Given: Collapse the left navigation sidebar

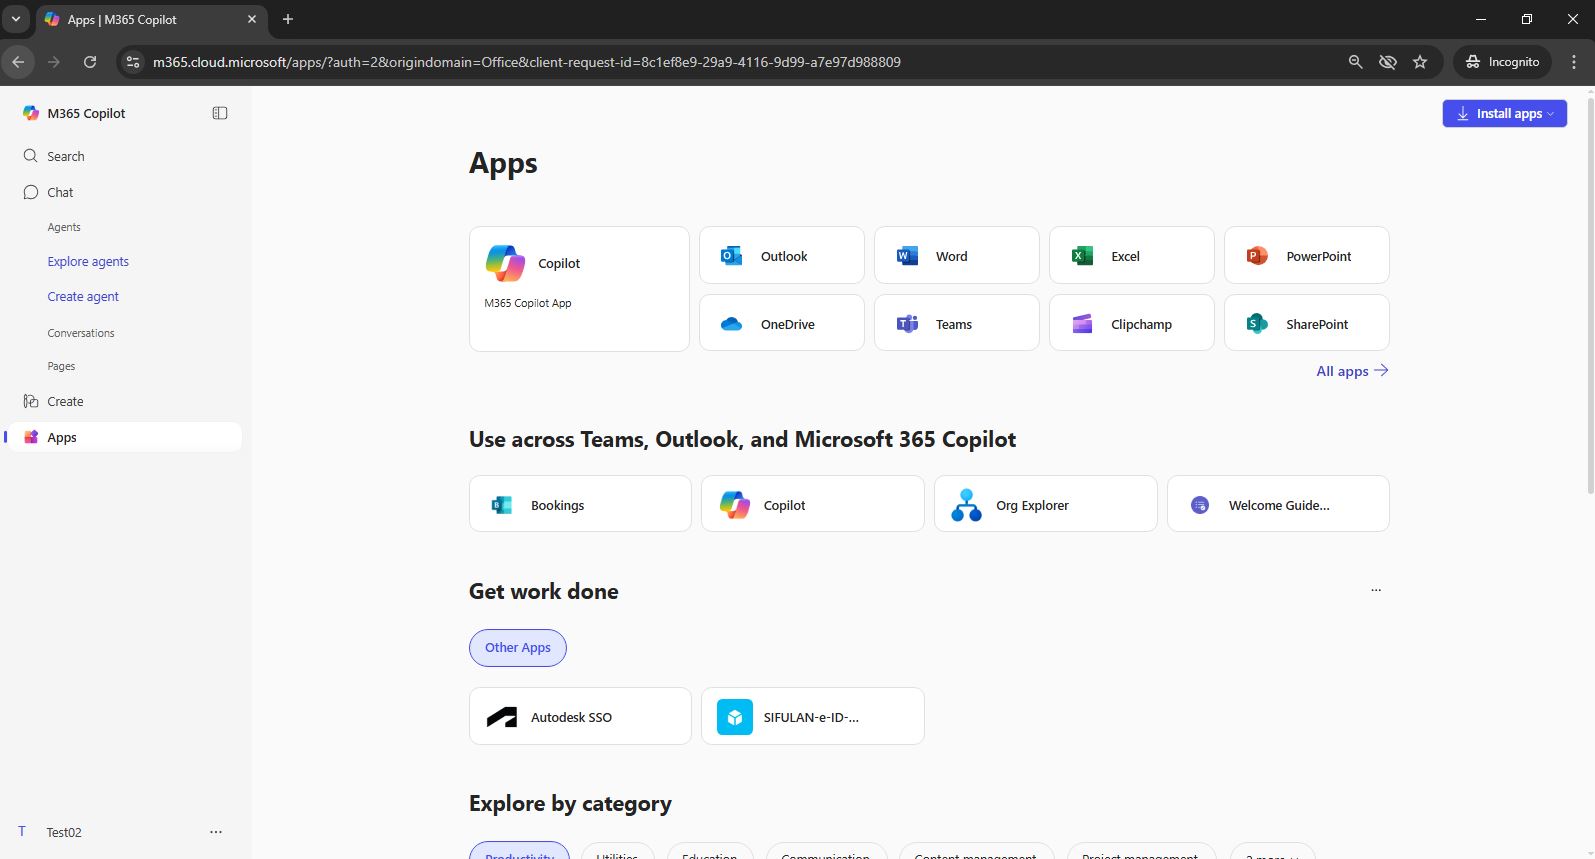Looking at the screenshot, I should pos(220,114).
